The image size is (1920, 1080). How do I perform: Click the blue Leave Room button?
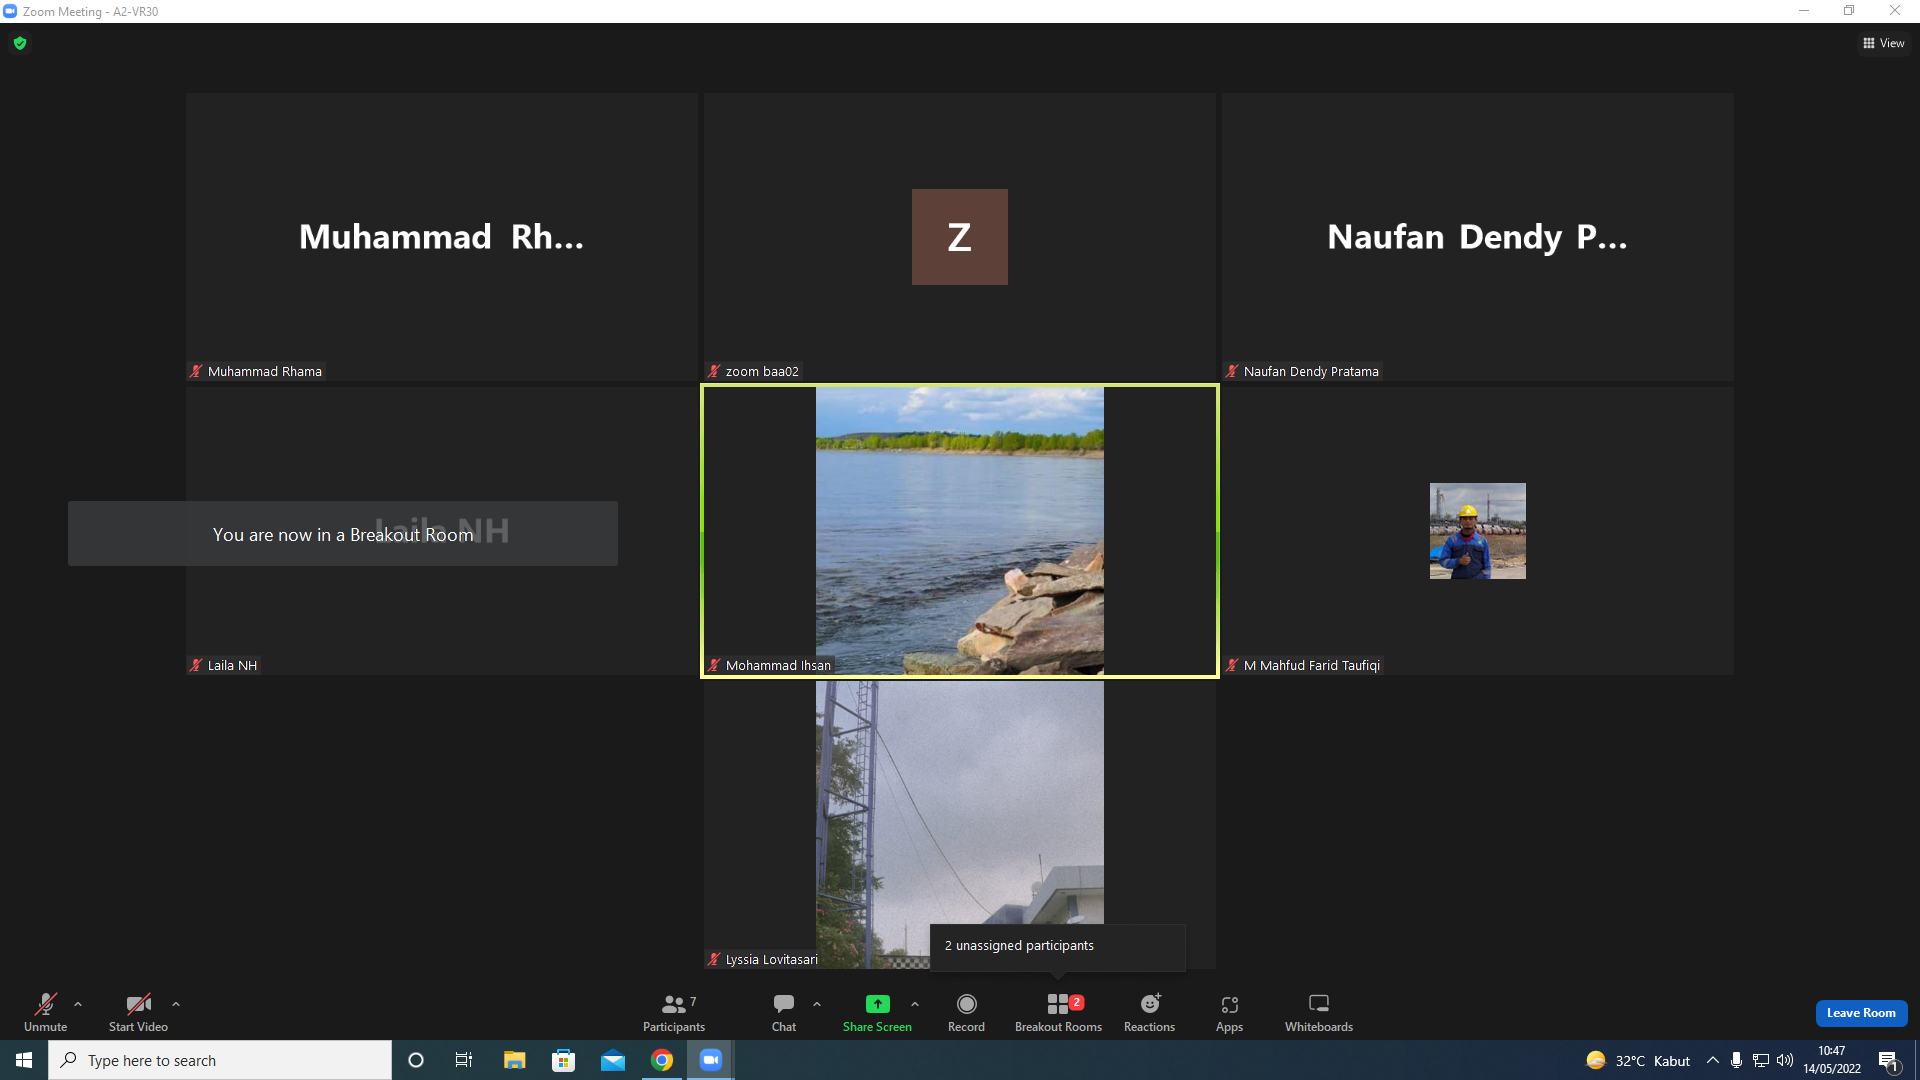pyautogui.click(x=1861, y=1013)
